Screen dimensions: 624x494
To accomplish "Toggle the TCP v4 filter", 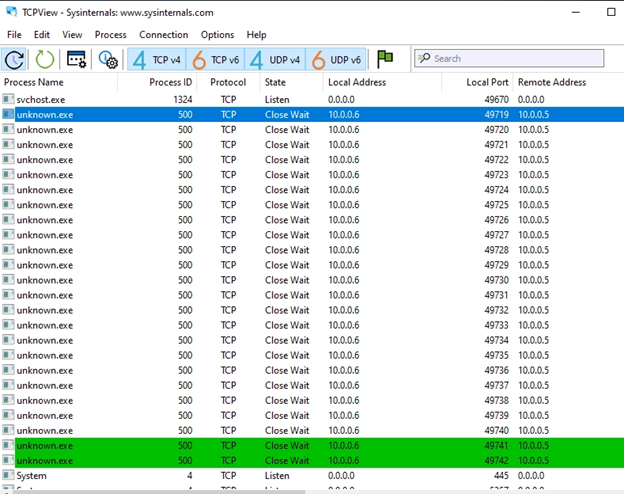I will [157, 60].
